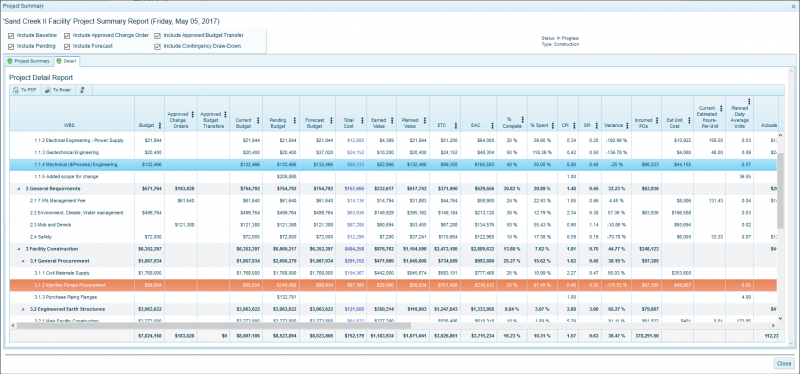Toggle Include Contingency Draw-Down checkbox

click(158, 46)
